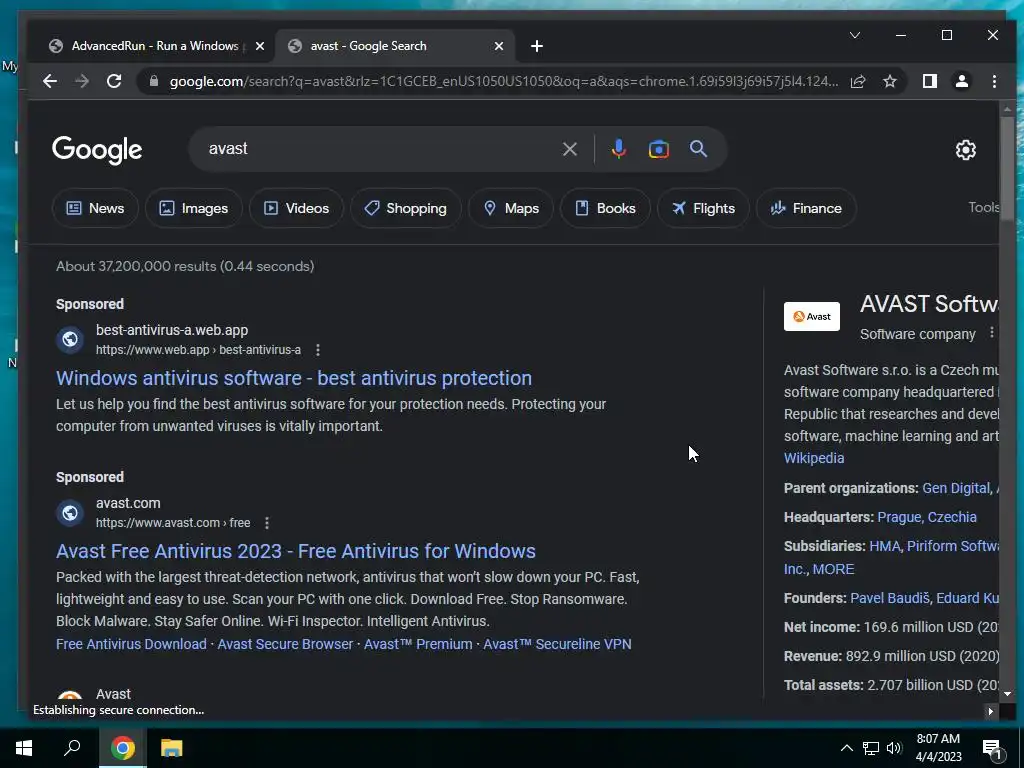Open more options for avast.com ad
This screenshot has height=768, width=1024.
(x=266, y=523)
